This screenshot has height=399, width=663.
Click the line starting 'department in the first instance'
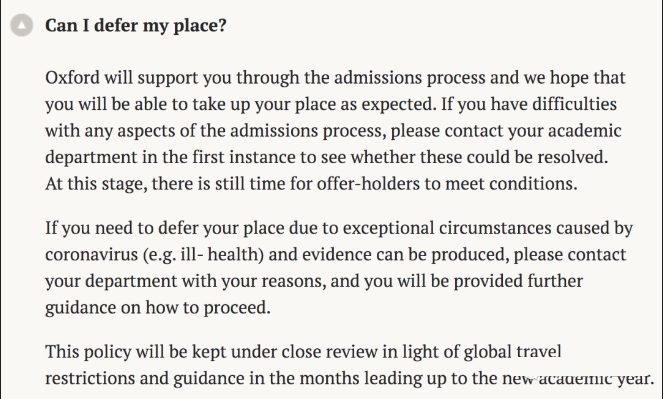point(326,157)
